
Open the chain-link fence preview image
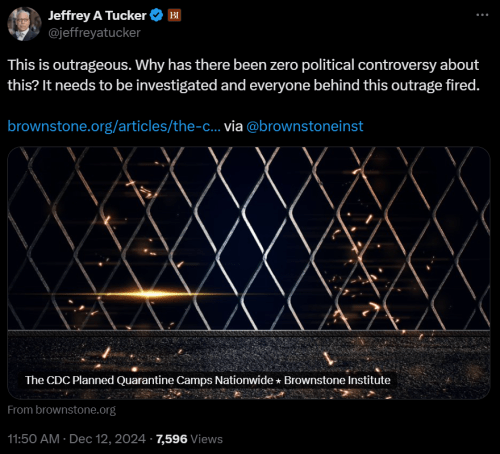tap(249, 273)
